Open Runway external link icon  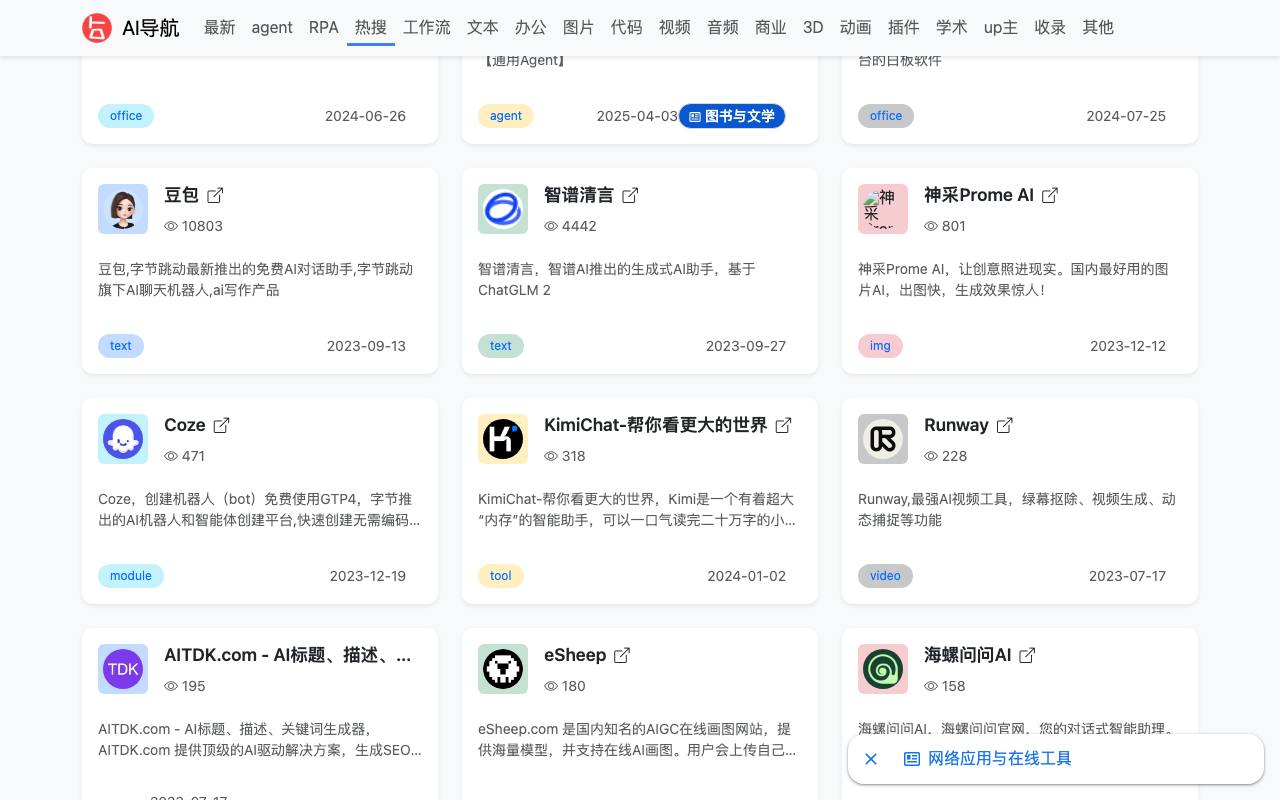coord(1004,425)
